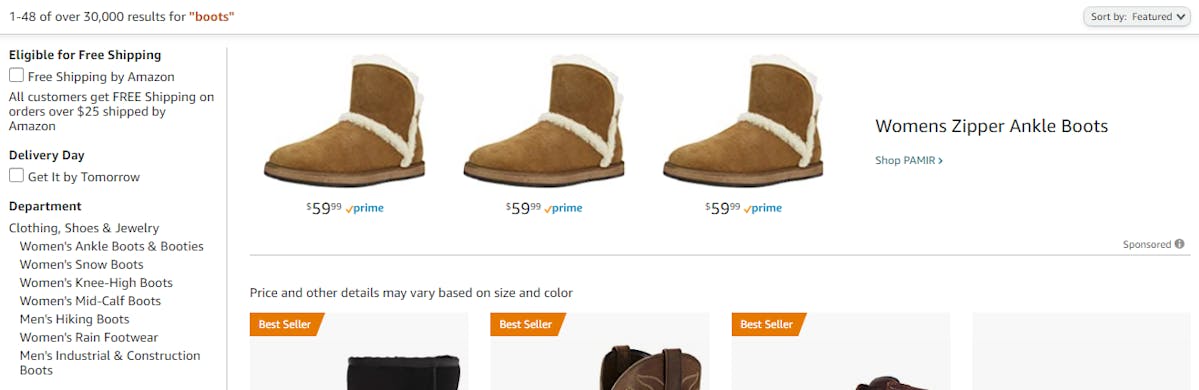Screen dimensions: 1199x390
Task: Select Men's Hiking Boots category
Action: point(75,319)
